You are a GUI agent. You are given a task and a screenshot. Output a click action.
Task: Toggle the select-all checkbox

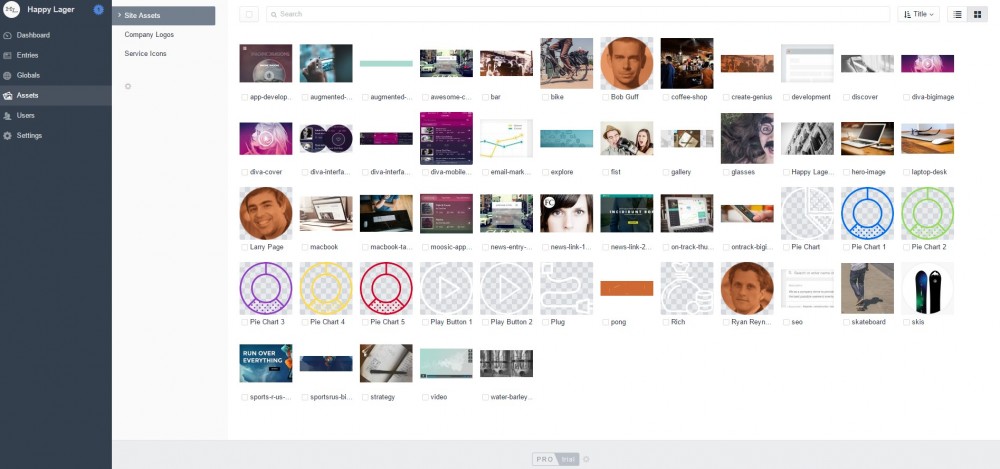coord(249,14)
